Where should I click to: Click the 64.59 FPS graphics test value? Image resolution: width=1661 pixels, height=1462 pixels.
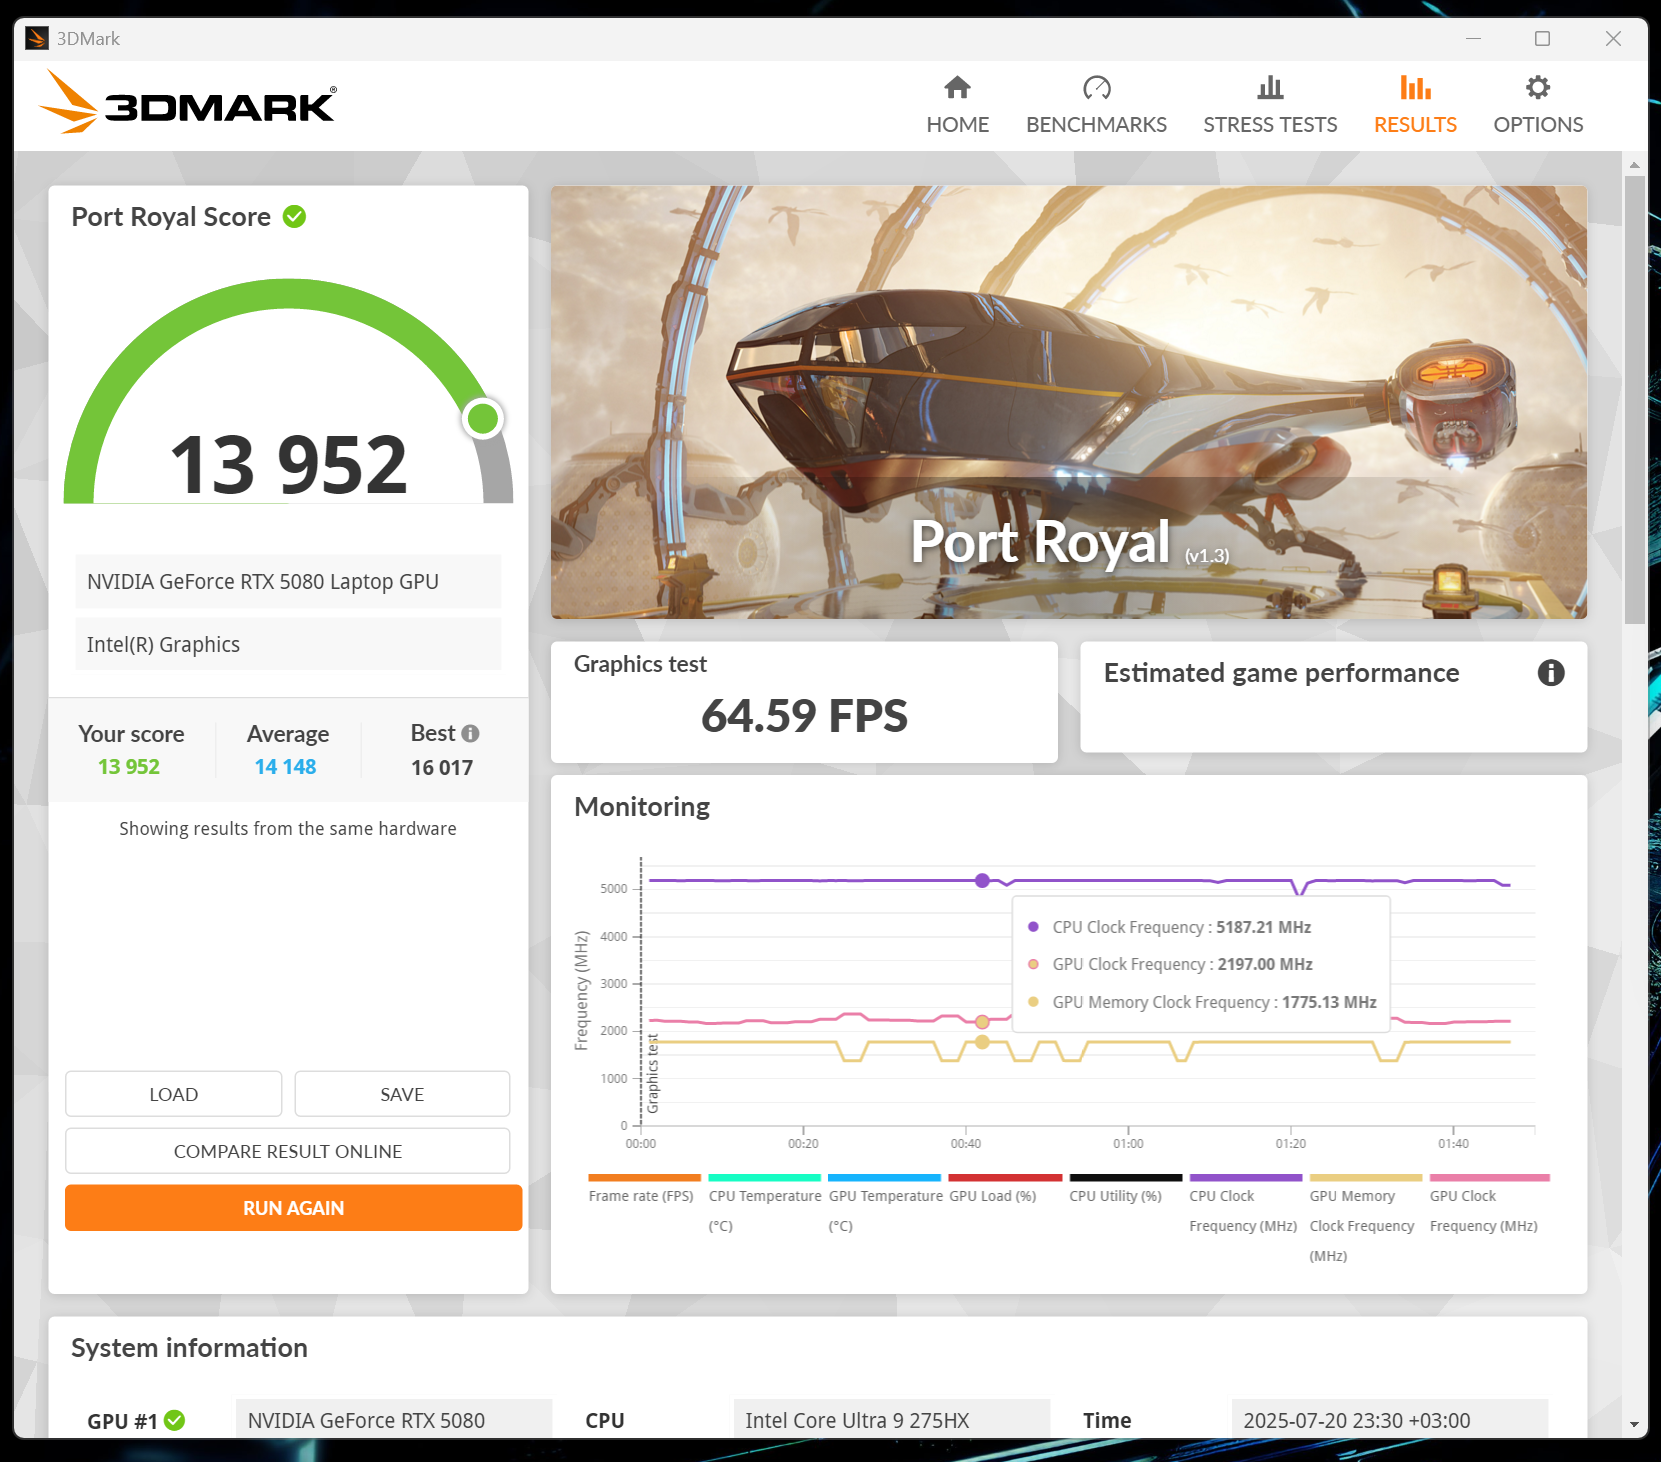click(804, 716)
